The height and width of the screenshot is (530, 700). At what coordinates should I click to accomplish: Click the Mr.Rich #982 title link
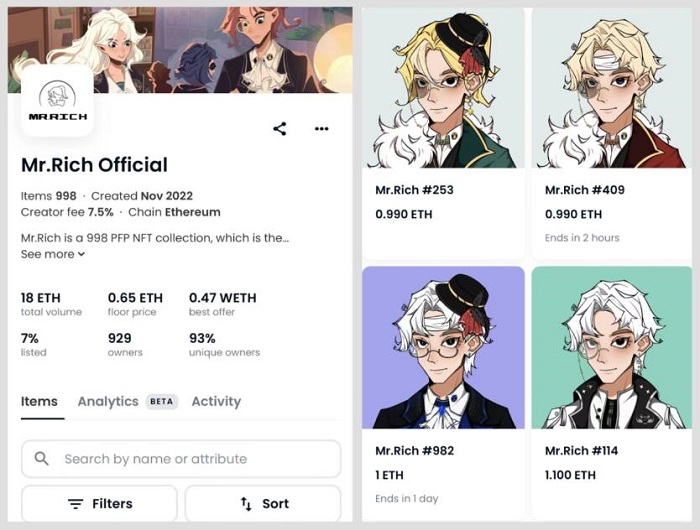[x=414, y=451]
